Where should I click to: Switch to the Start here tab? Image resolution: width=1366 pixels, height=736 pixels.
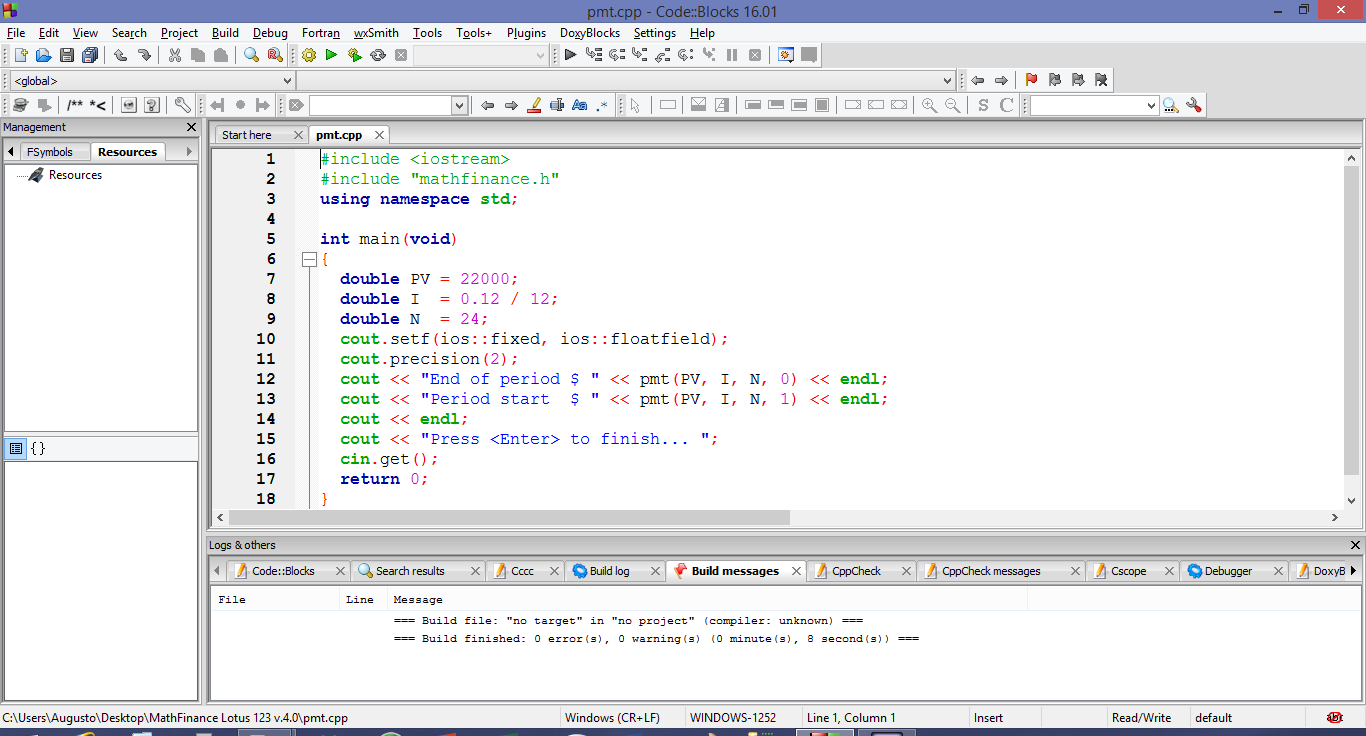pos(247,135)
